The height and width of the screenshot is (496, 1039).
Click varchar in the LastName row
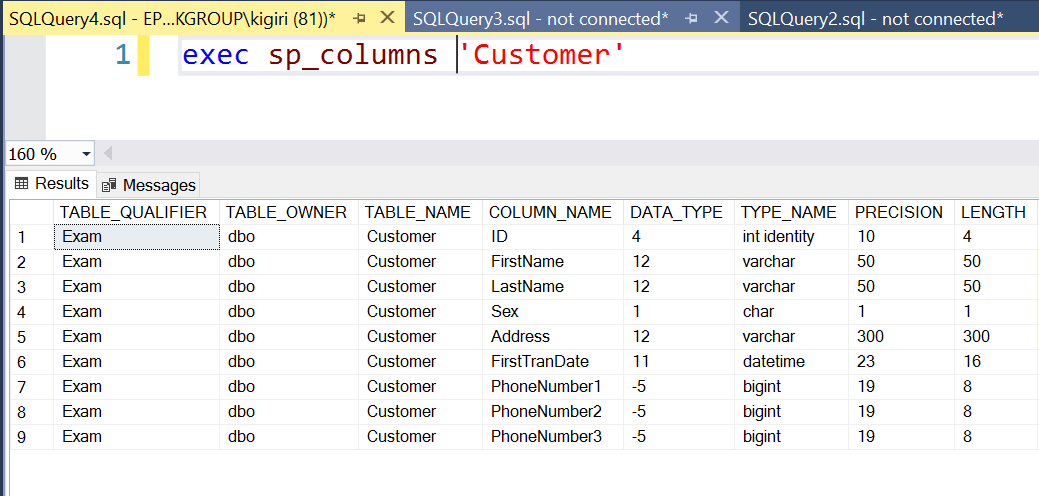click(x=791, y=287)
